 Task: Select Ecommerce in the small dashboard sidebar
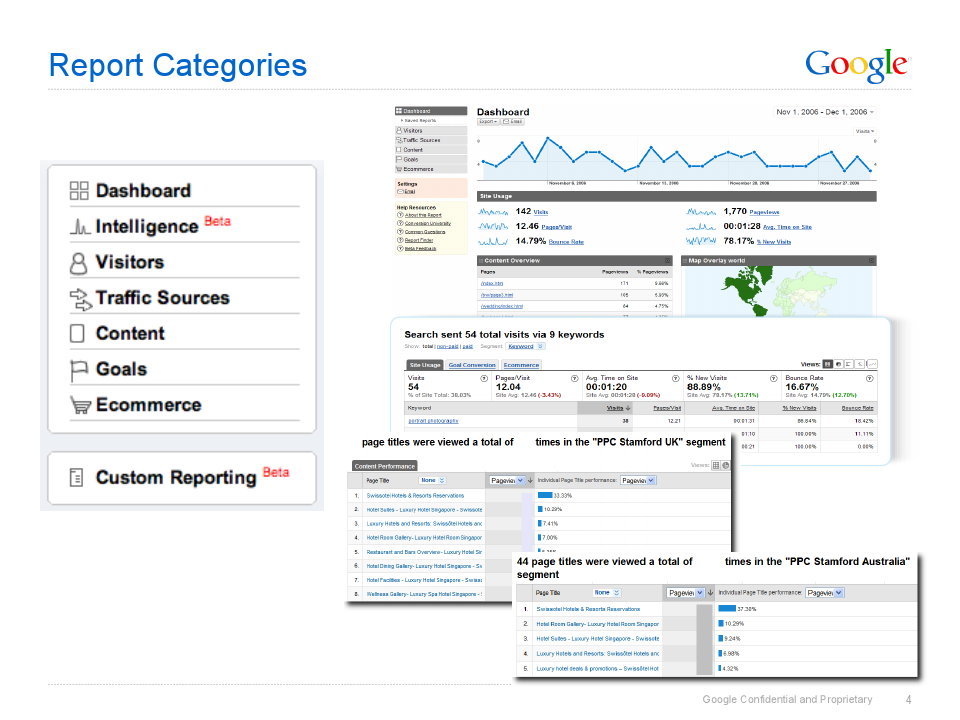click(431, 169)
